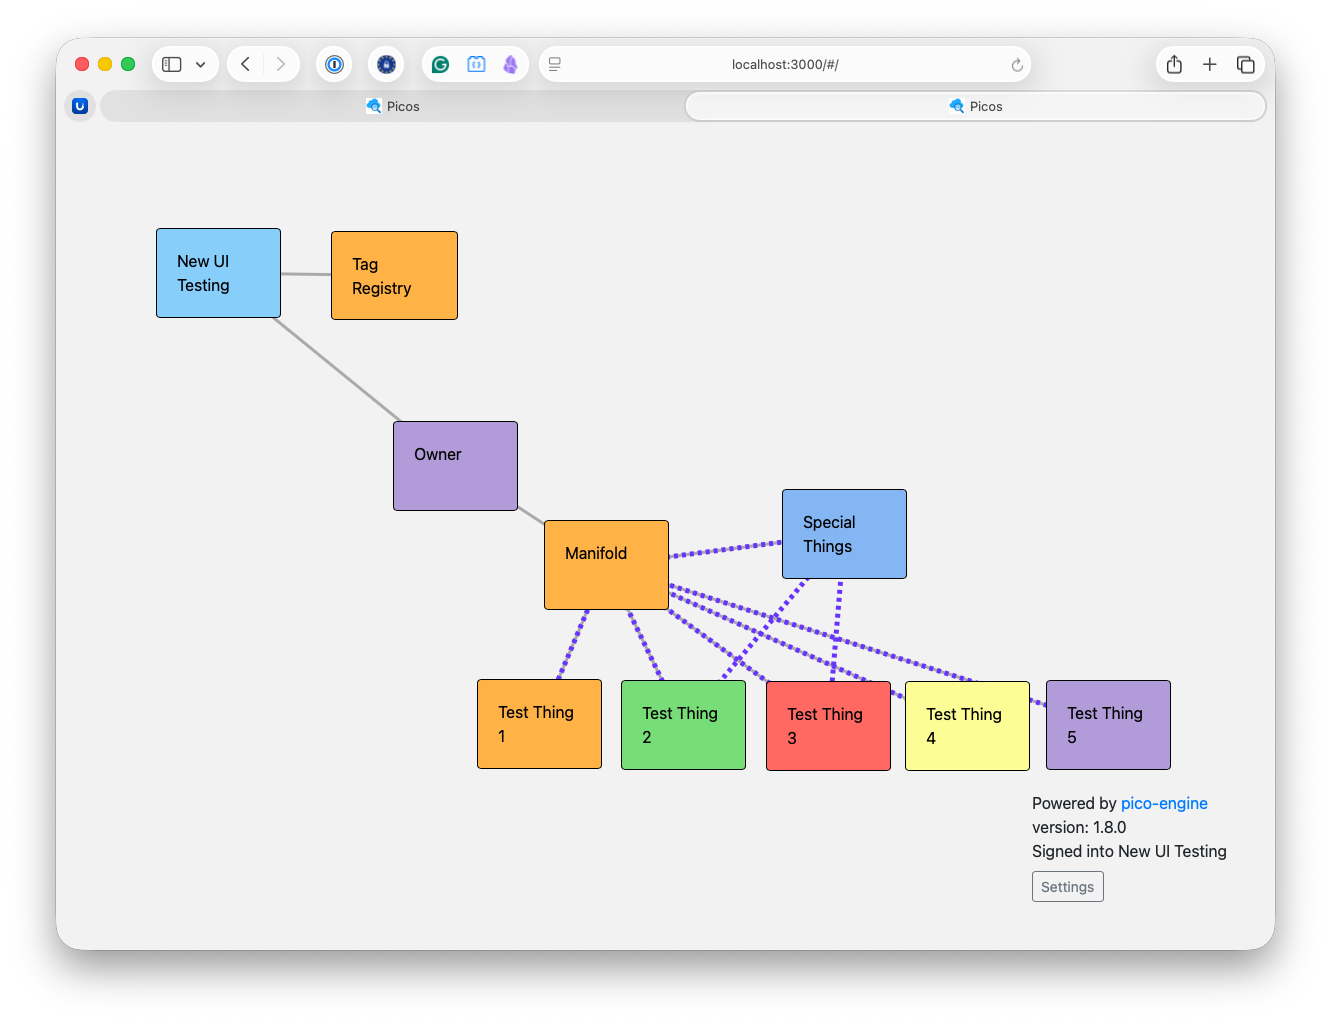Go forward to the next page
This screenshot has height=1024, width=1331.
[x=281, y=64]
